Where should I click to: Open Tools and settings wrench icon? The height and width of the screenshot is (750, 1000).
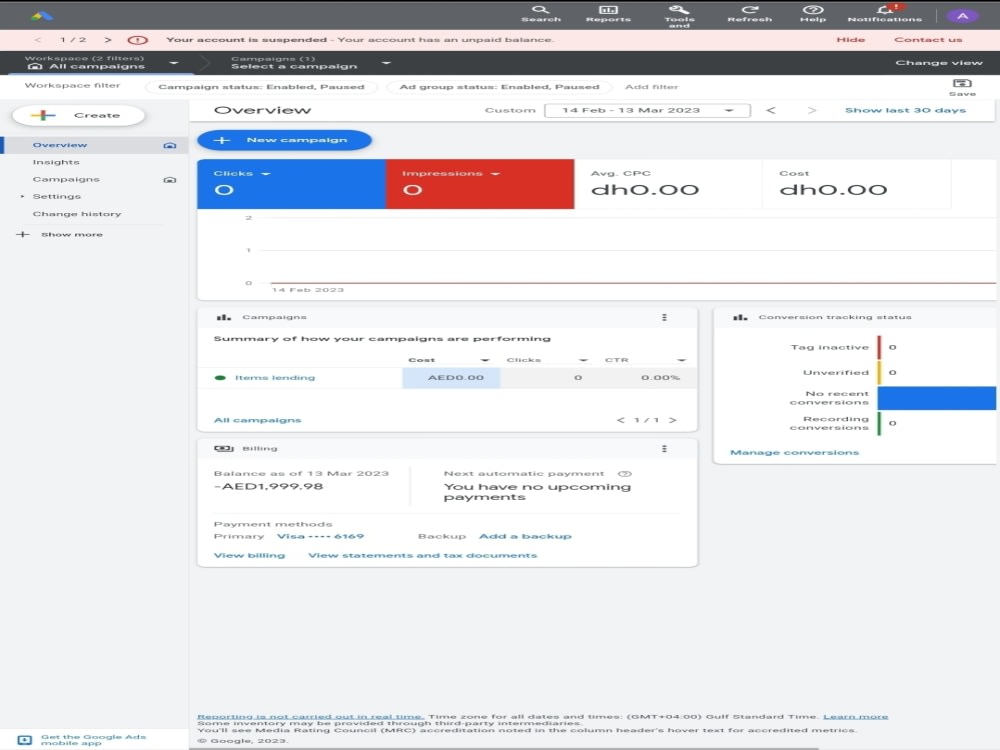point(679,10)
